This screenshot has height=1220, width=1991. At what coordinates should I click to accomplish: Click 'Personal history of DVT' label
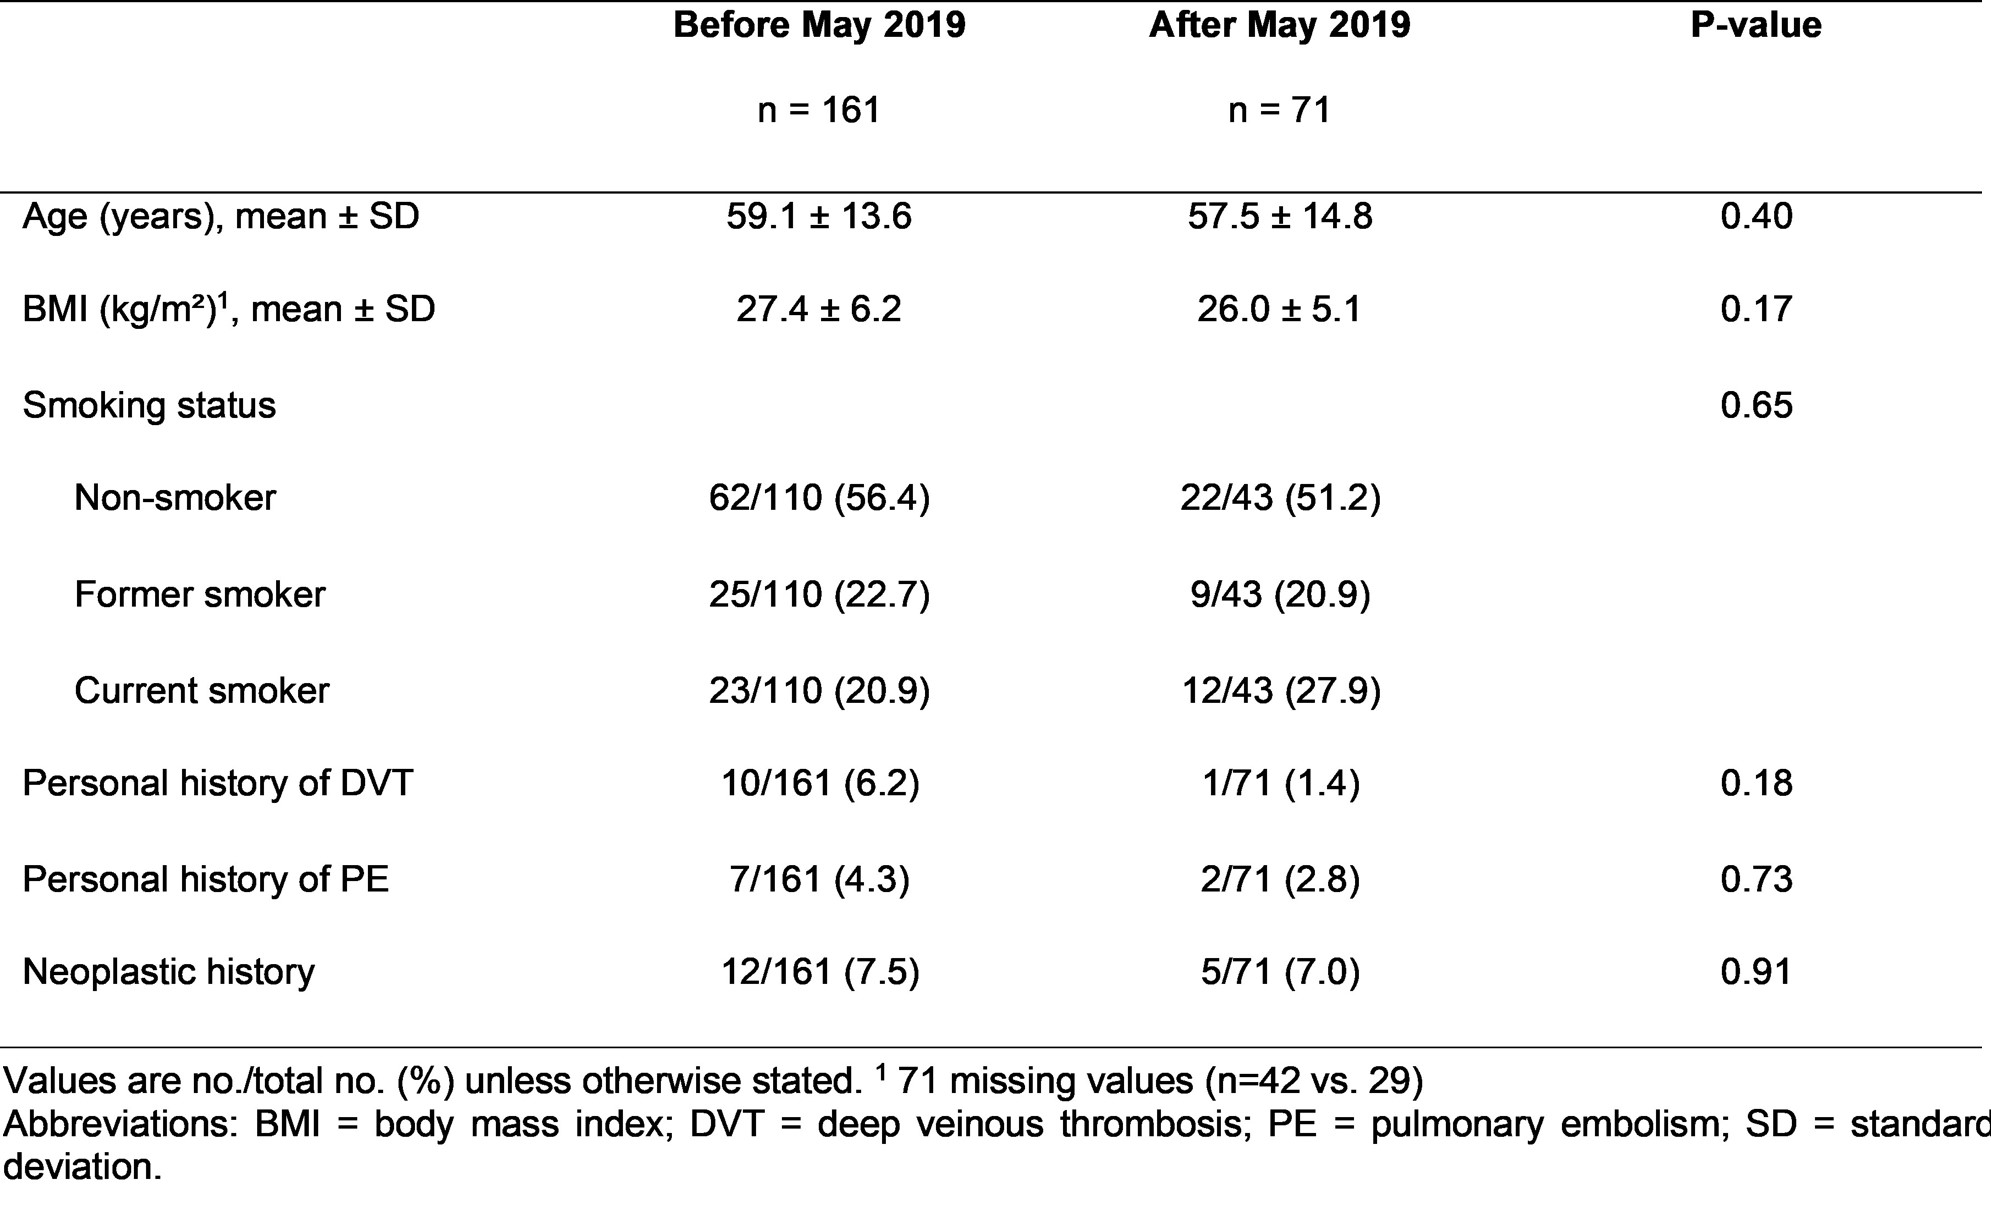coord(218,783)
